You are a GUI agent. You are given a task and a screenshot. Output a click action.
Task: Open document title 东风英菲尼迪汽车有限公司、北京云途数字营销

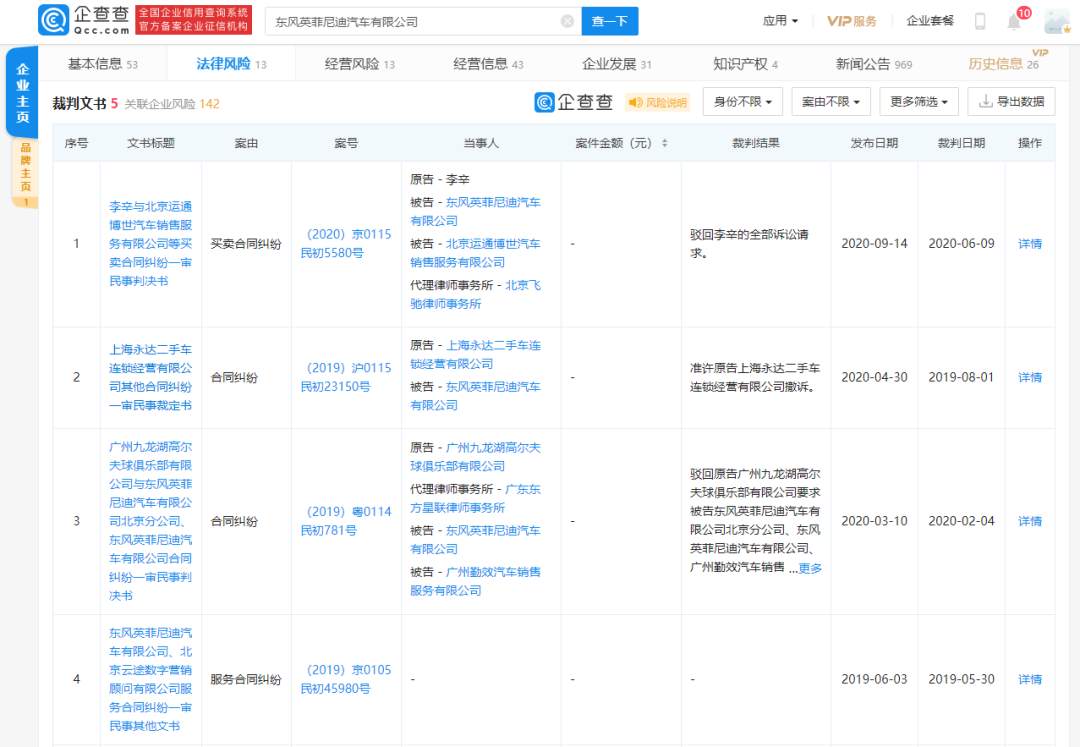tap(150, 680)
